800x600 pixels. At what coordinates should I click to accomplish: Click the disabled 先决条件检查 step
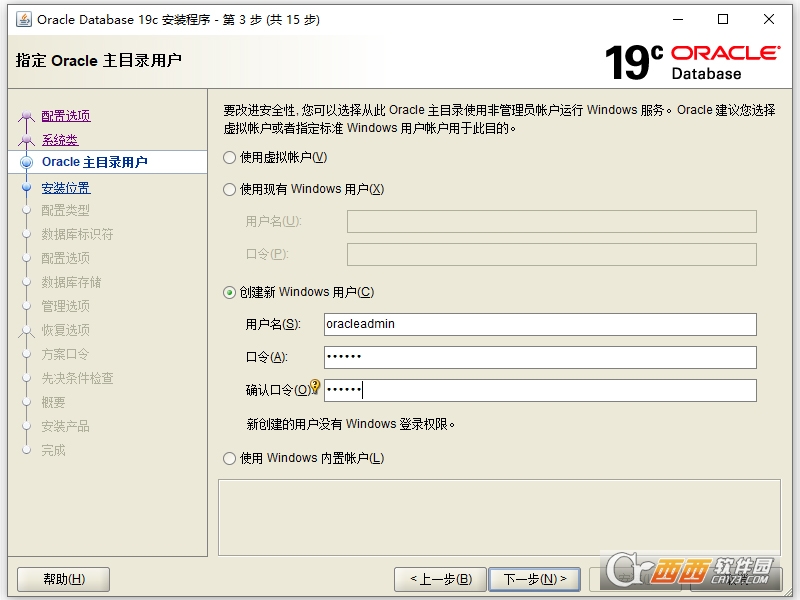pyautogui.click(x=78, y=378)
